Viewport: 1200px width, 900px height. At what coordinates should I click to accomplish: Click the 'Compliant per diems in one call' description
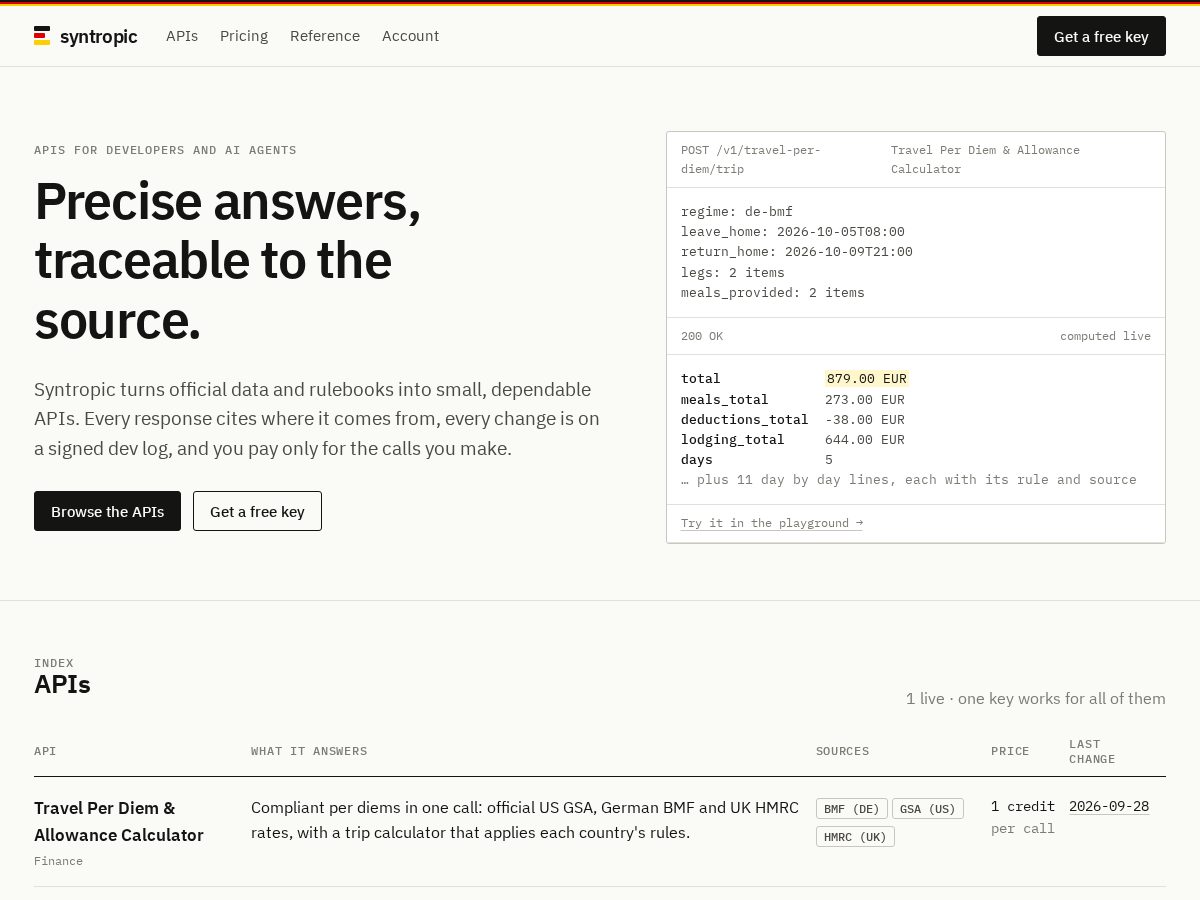point(525,820)
